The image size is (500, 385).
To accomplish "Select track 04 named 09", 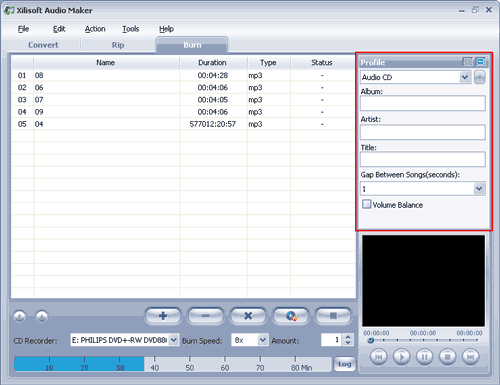I will click(x=183, y=112).
